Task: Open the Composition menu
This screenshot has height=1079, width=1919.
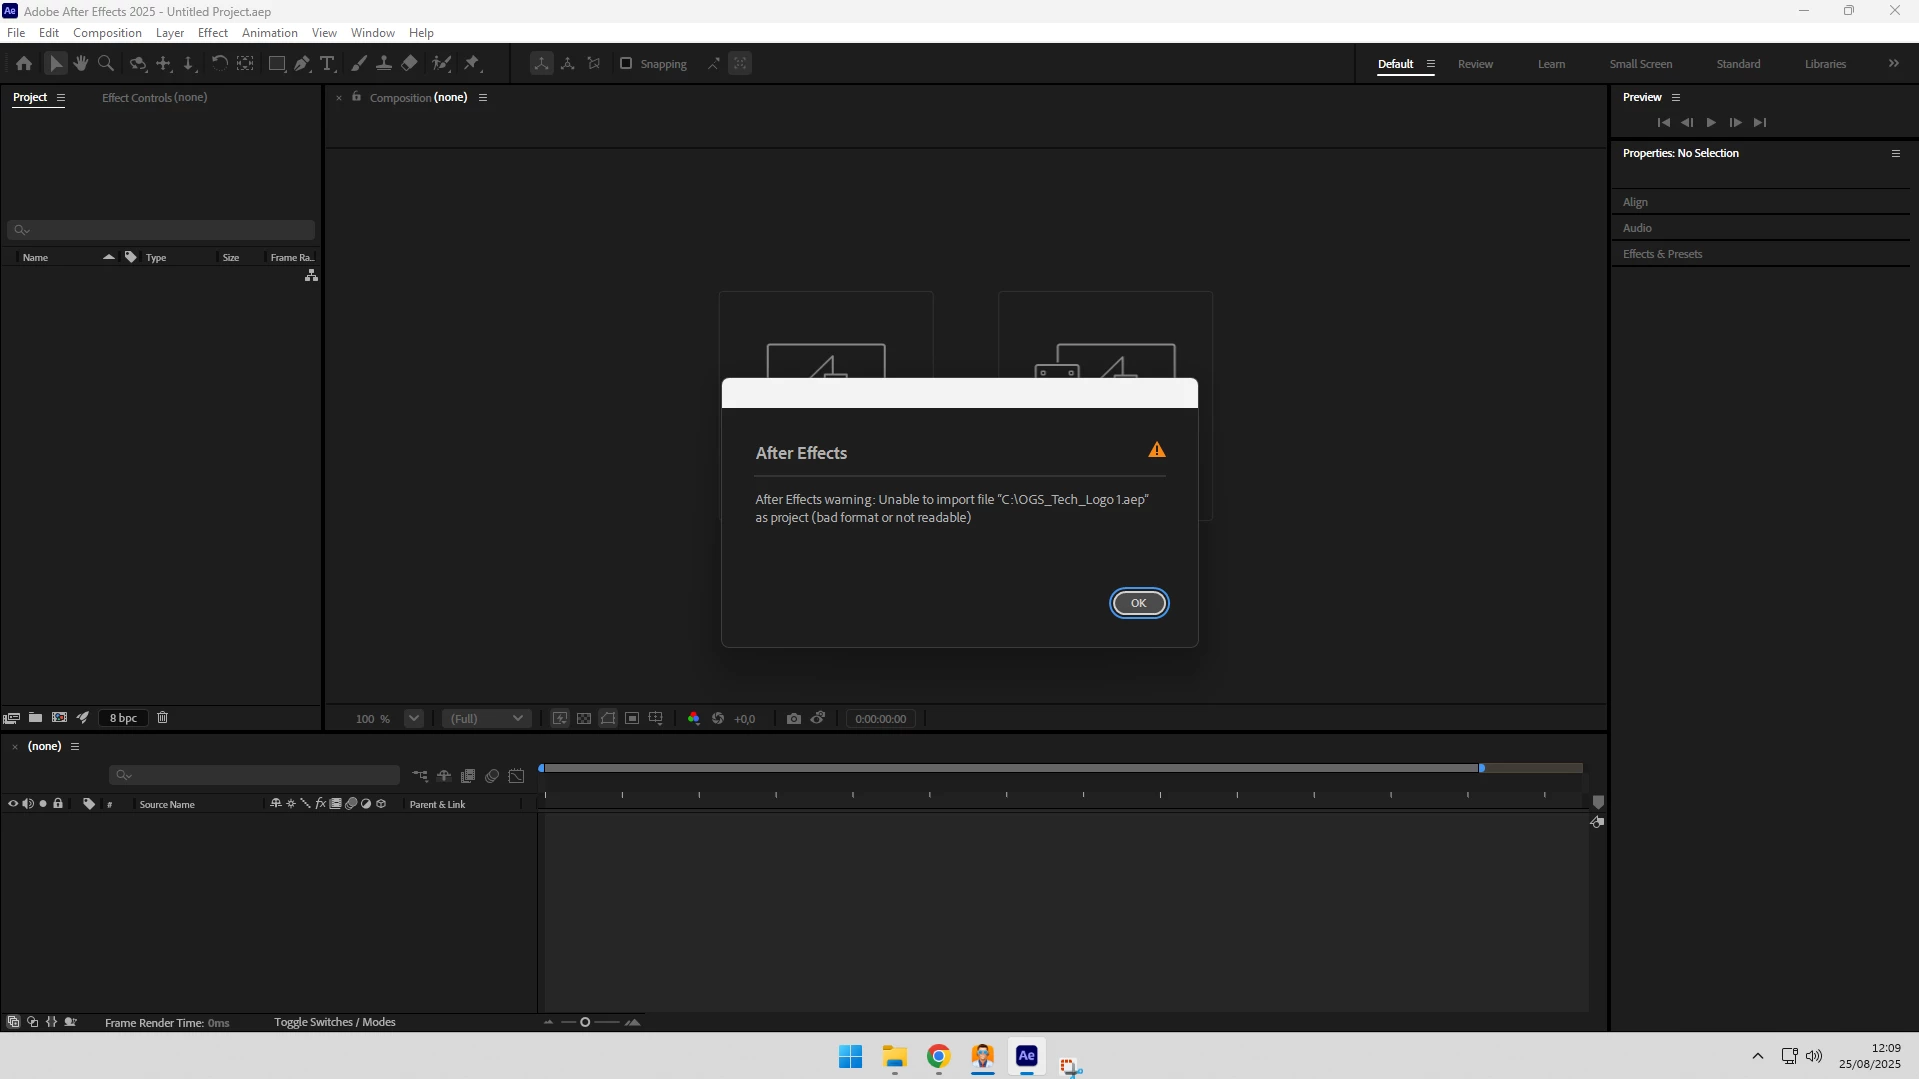Action: [107, 33]
